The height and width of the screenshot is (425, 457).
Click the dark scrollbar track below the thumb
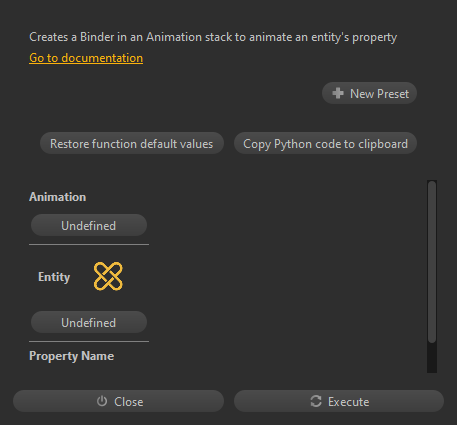click(x=432, y=358)
